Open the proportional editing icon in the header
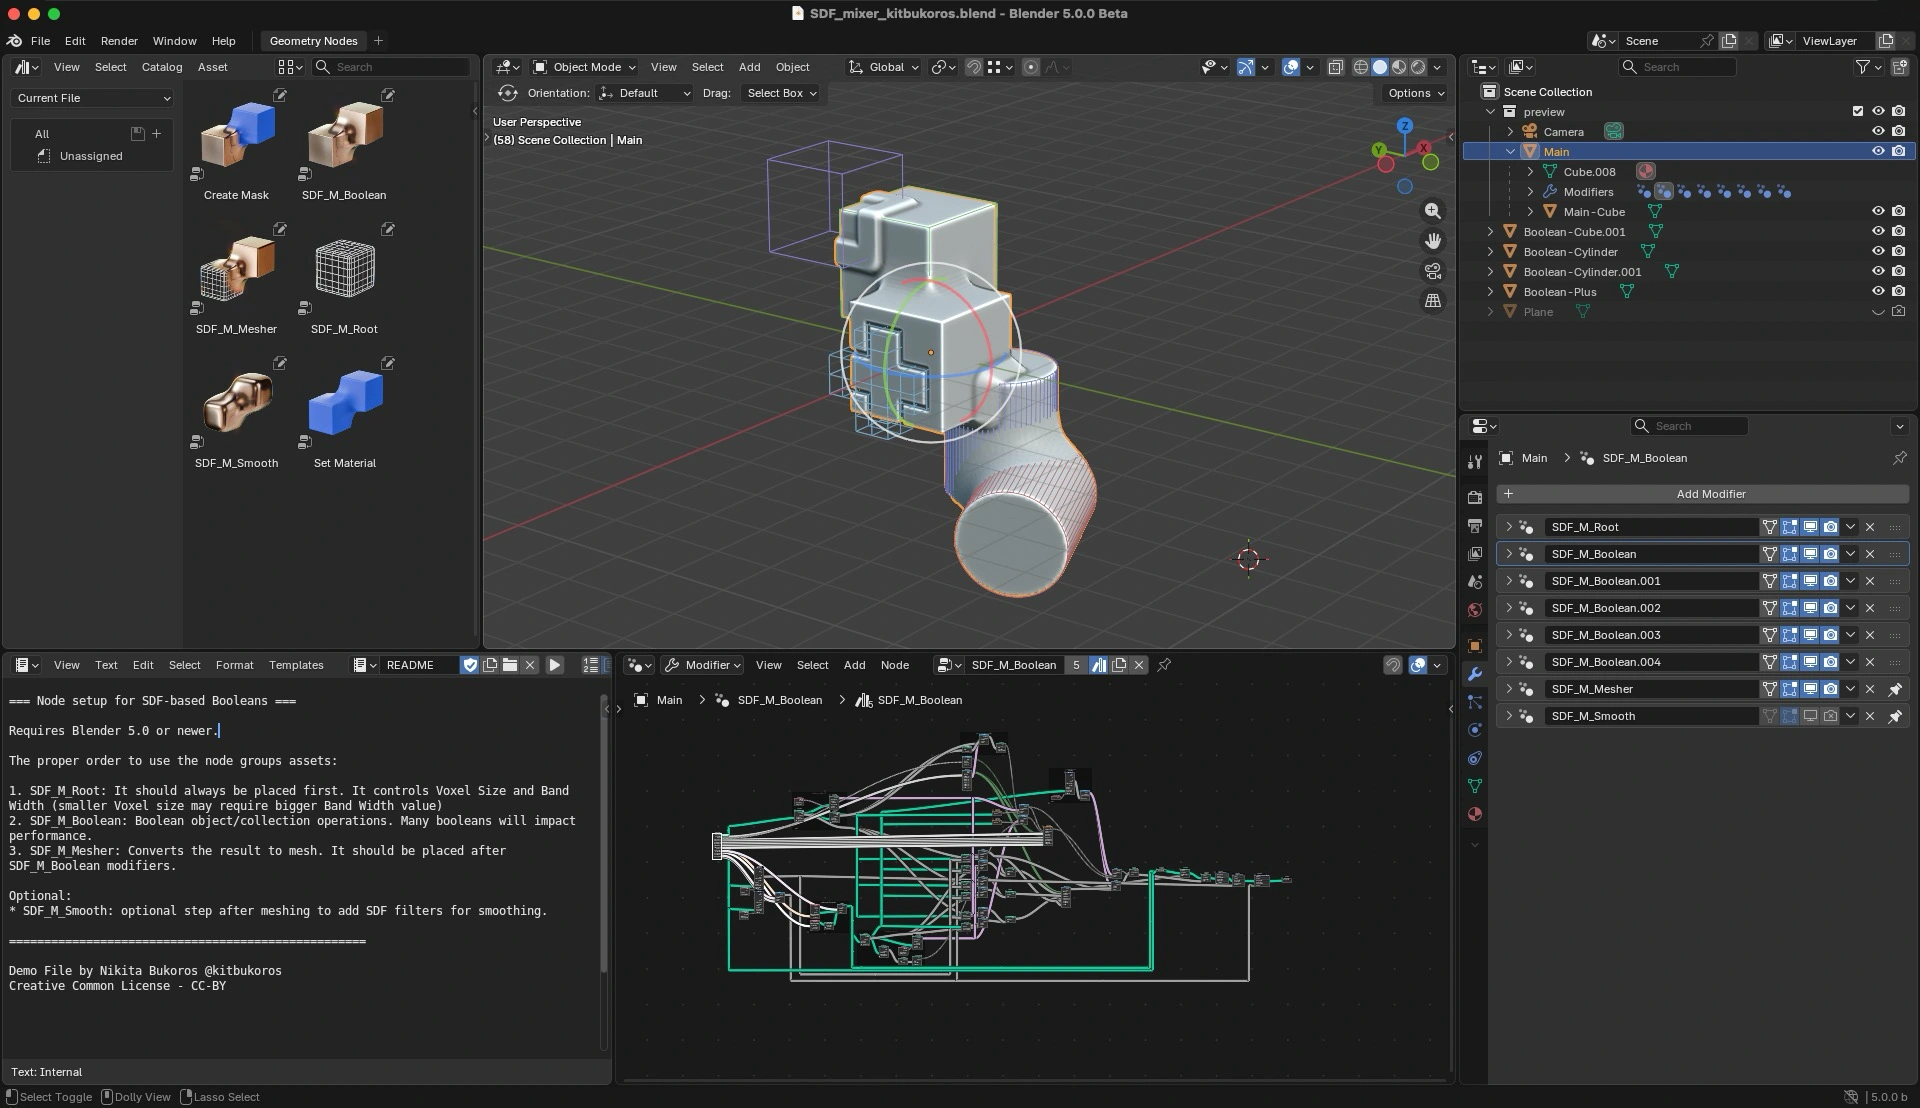The width and height of the screenshot is (1920, 1108). click(x=1031, y=67)
